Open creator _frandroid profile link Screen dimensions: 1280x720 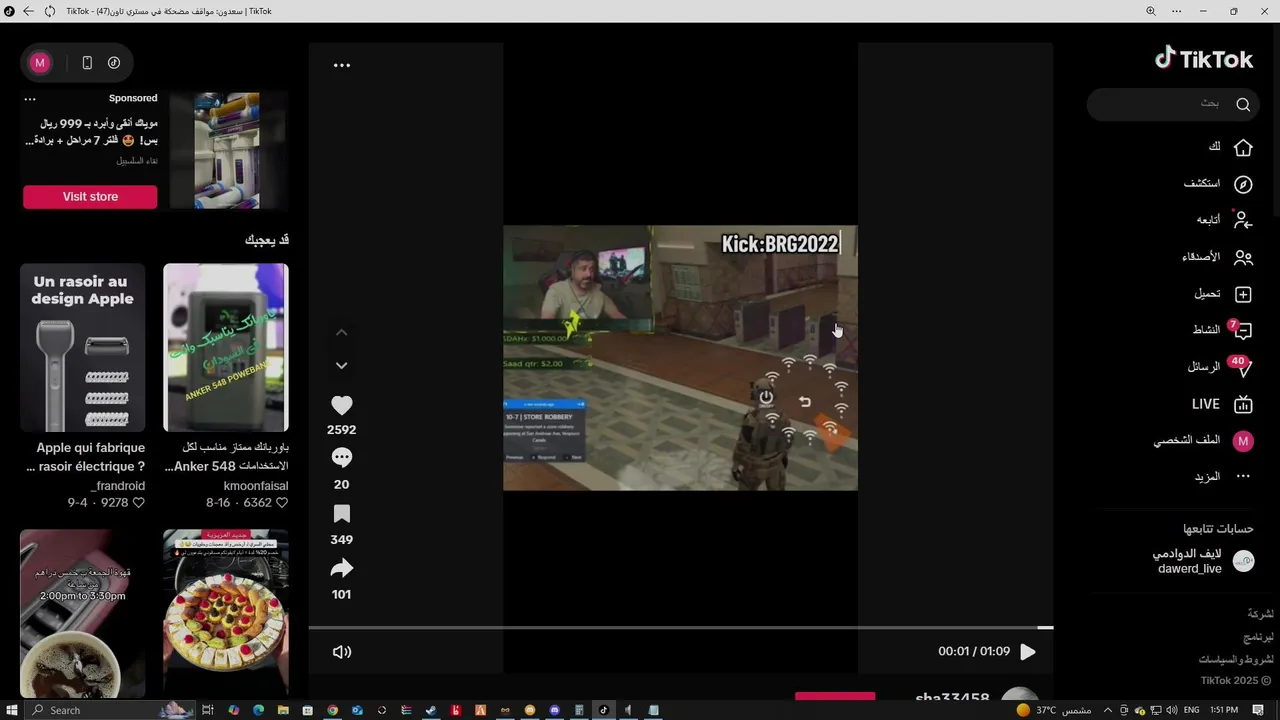[x=118, y=486]
